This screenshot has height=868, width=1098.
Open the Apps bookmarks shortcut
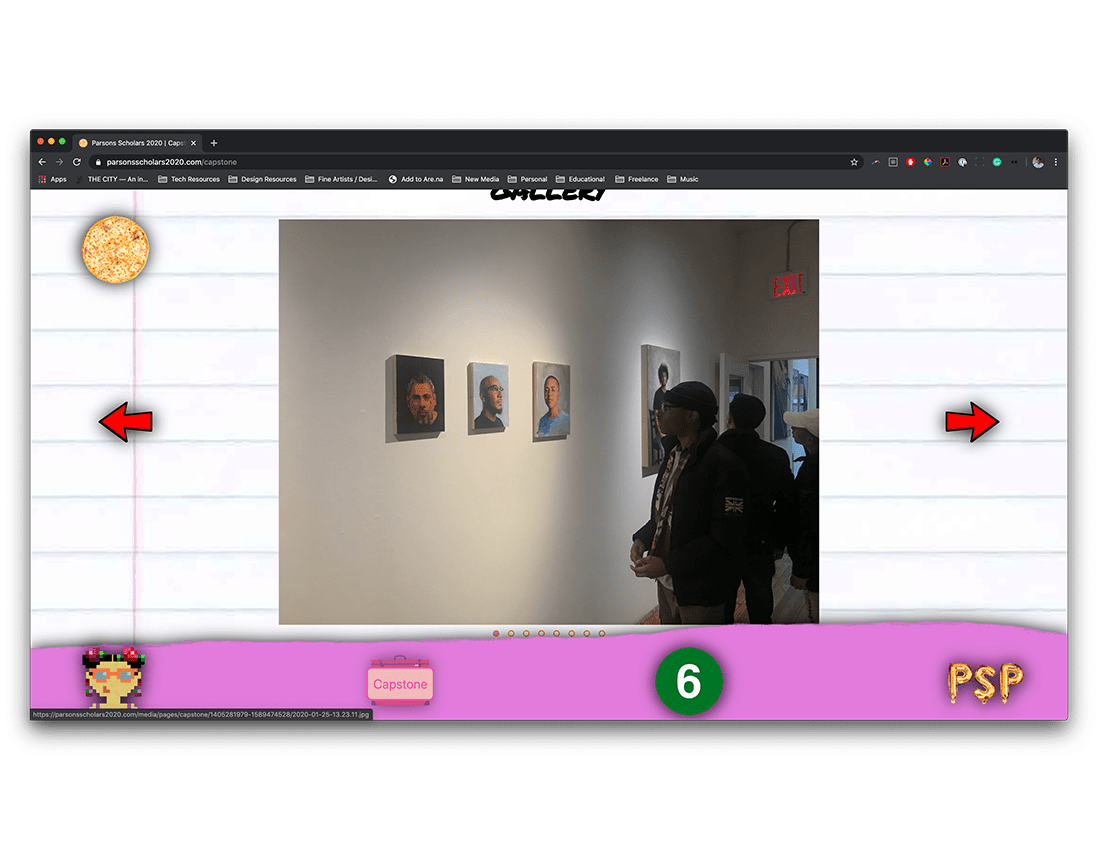pyautogui.click(x=53, y=179)
